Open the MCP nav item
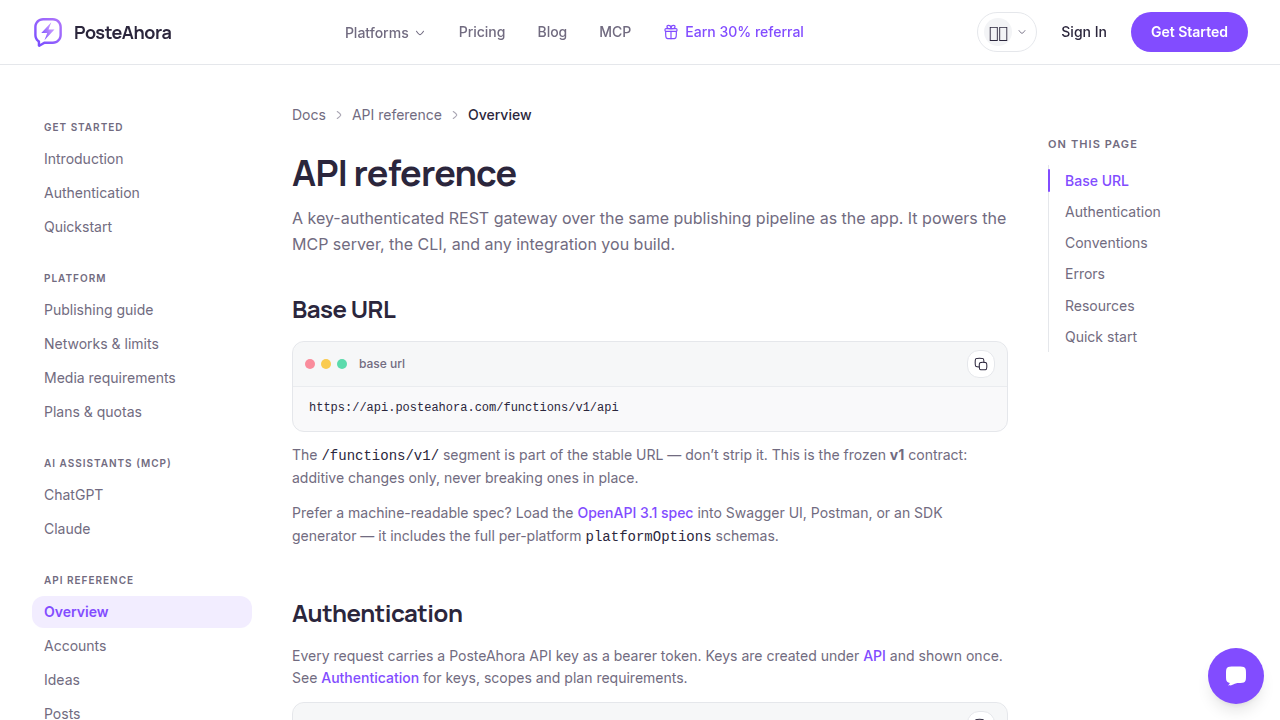The width and height of the screenshot is (1280, 720). click(x=615, y=32)
